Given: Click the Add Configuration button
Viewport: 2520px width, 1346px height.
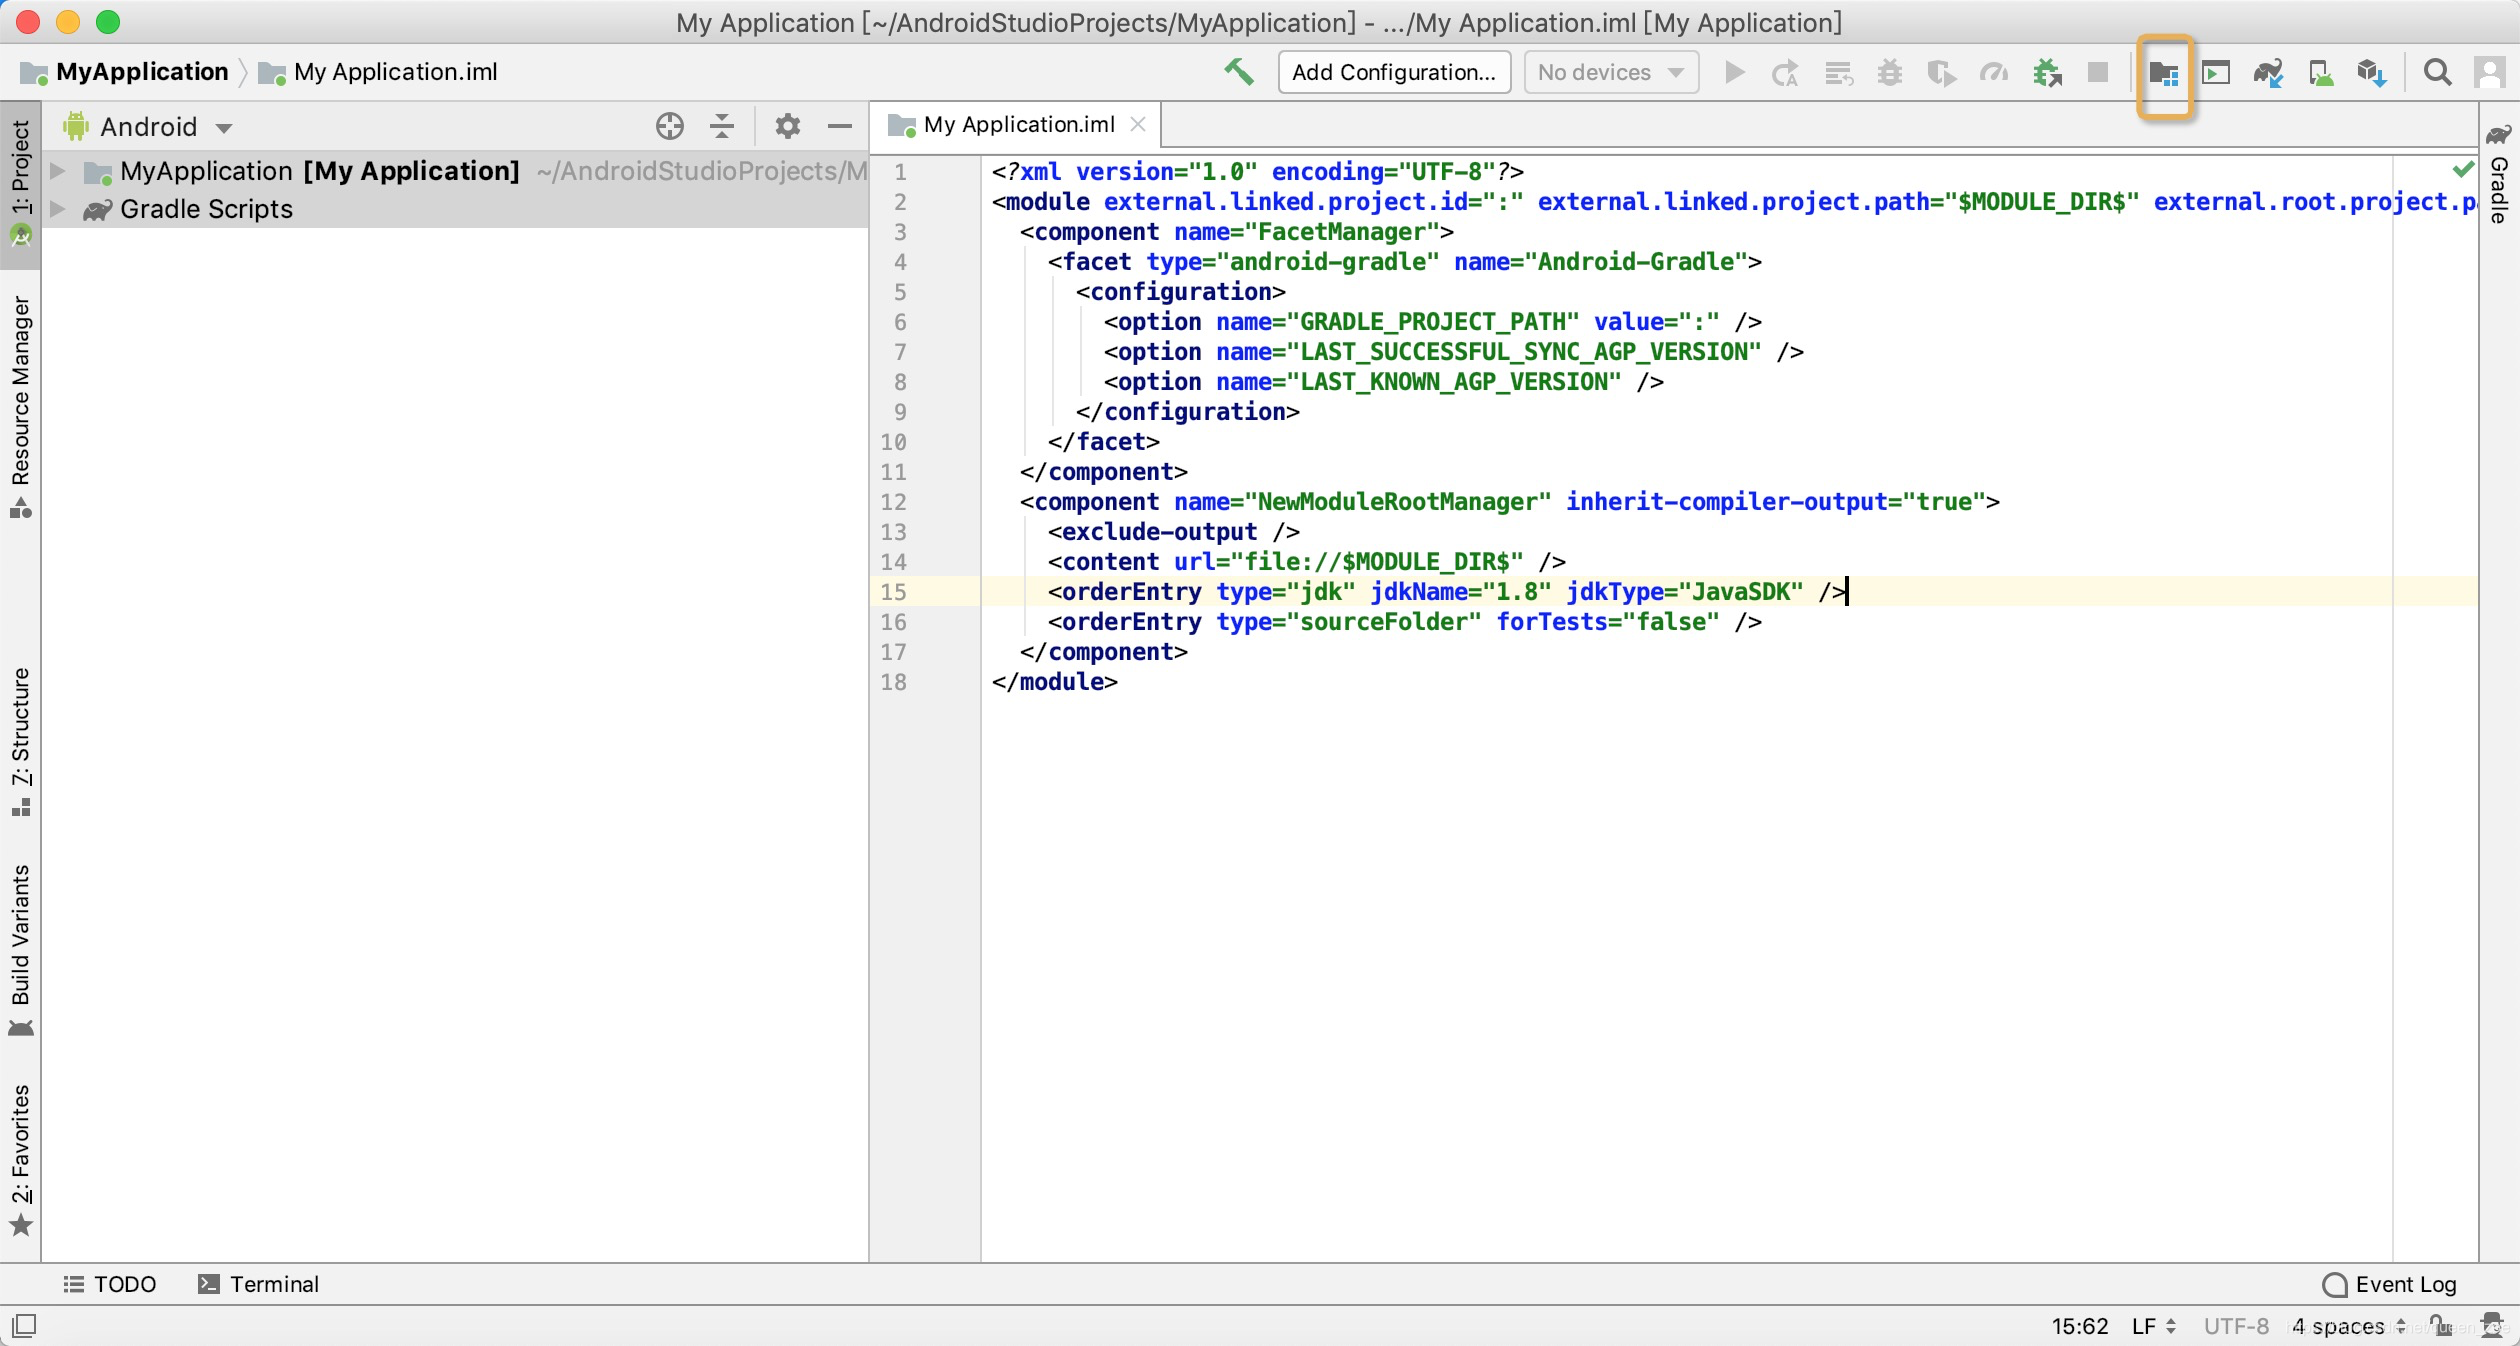Looking at the screenshot, I should tap(1394, 72).
